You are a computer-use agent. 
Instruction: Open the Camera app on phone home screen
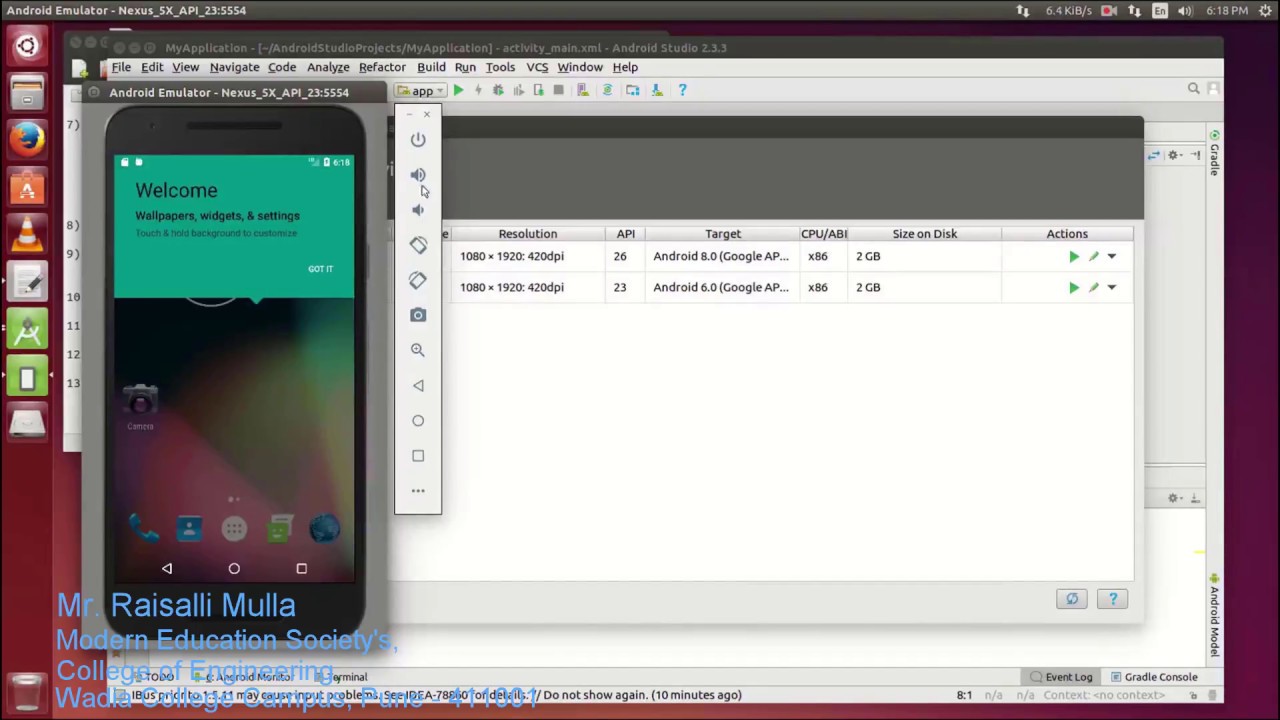[140, 404]
